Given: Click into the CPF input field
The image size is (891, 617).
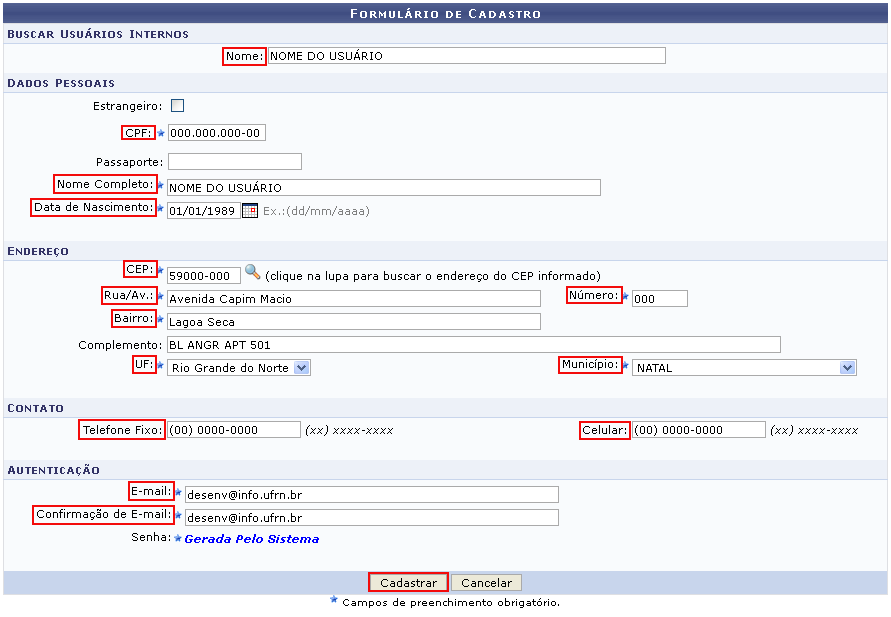Looking at the screenshot, I should point(216,133).
